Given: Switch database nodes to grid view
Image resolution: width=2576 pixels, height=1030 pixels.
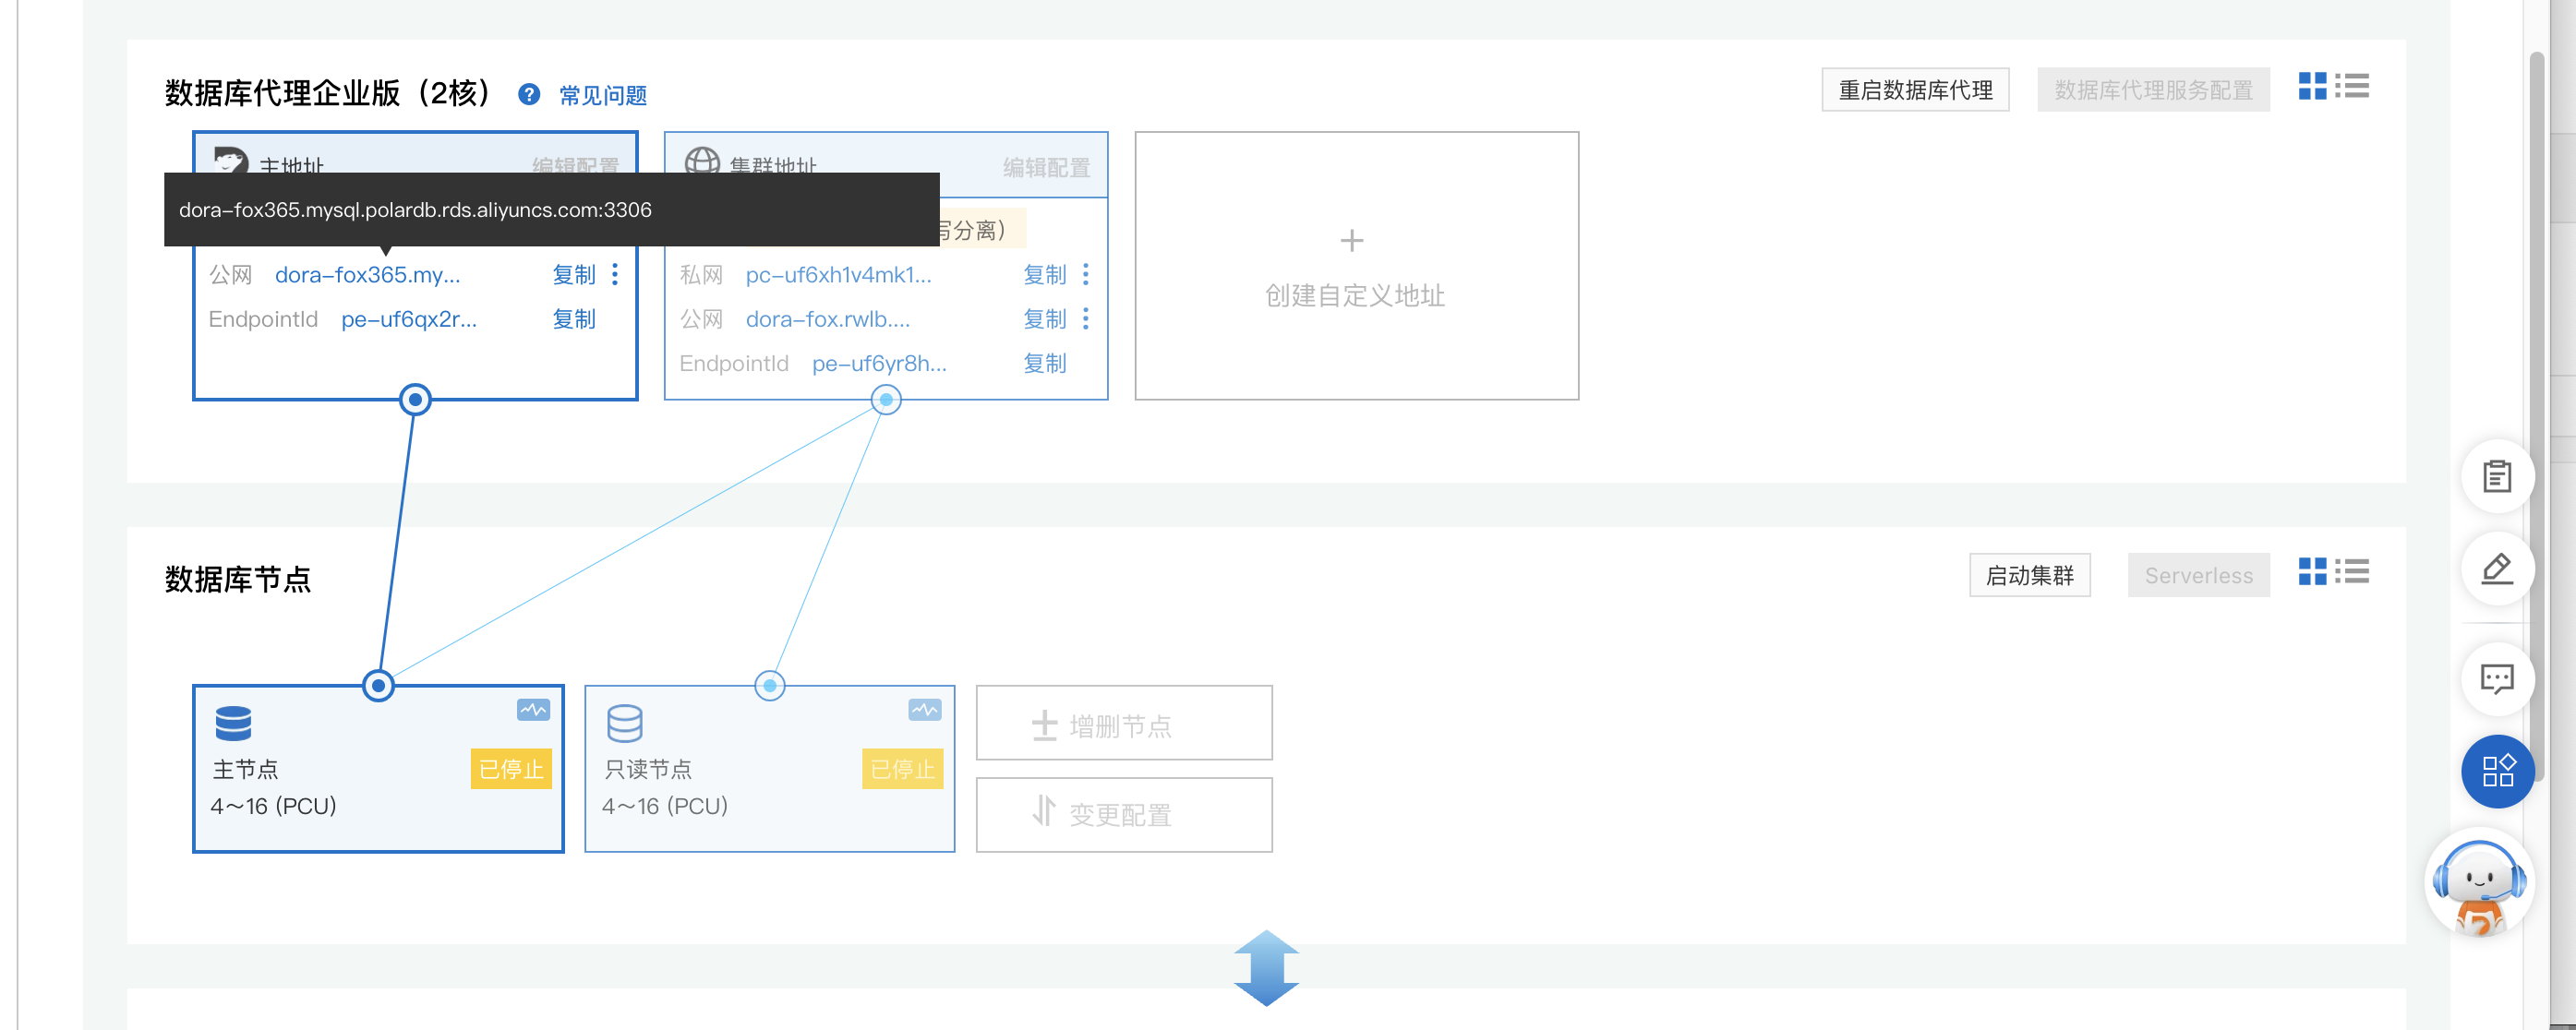Looking at the screenshot, I should 2312,571.
